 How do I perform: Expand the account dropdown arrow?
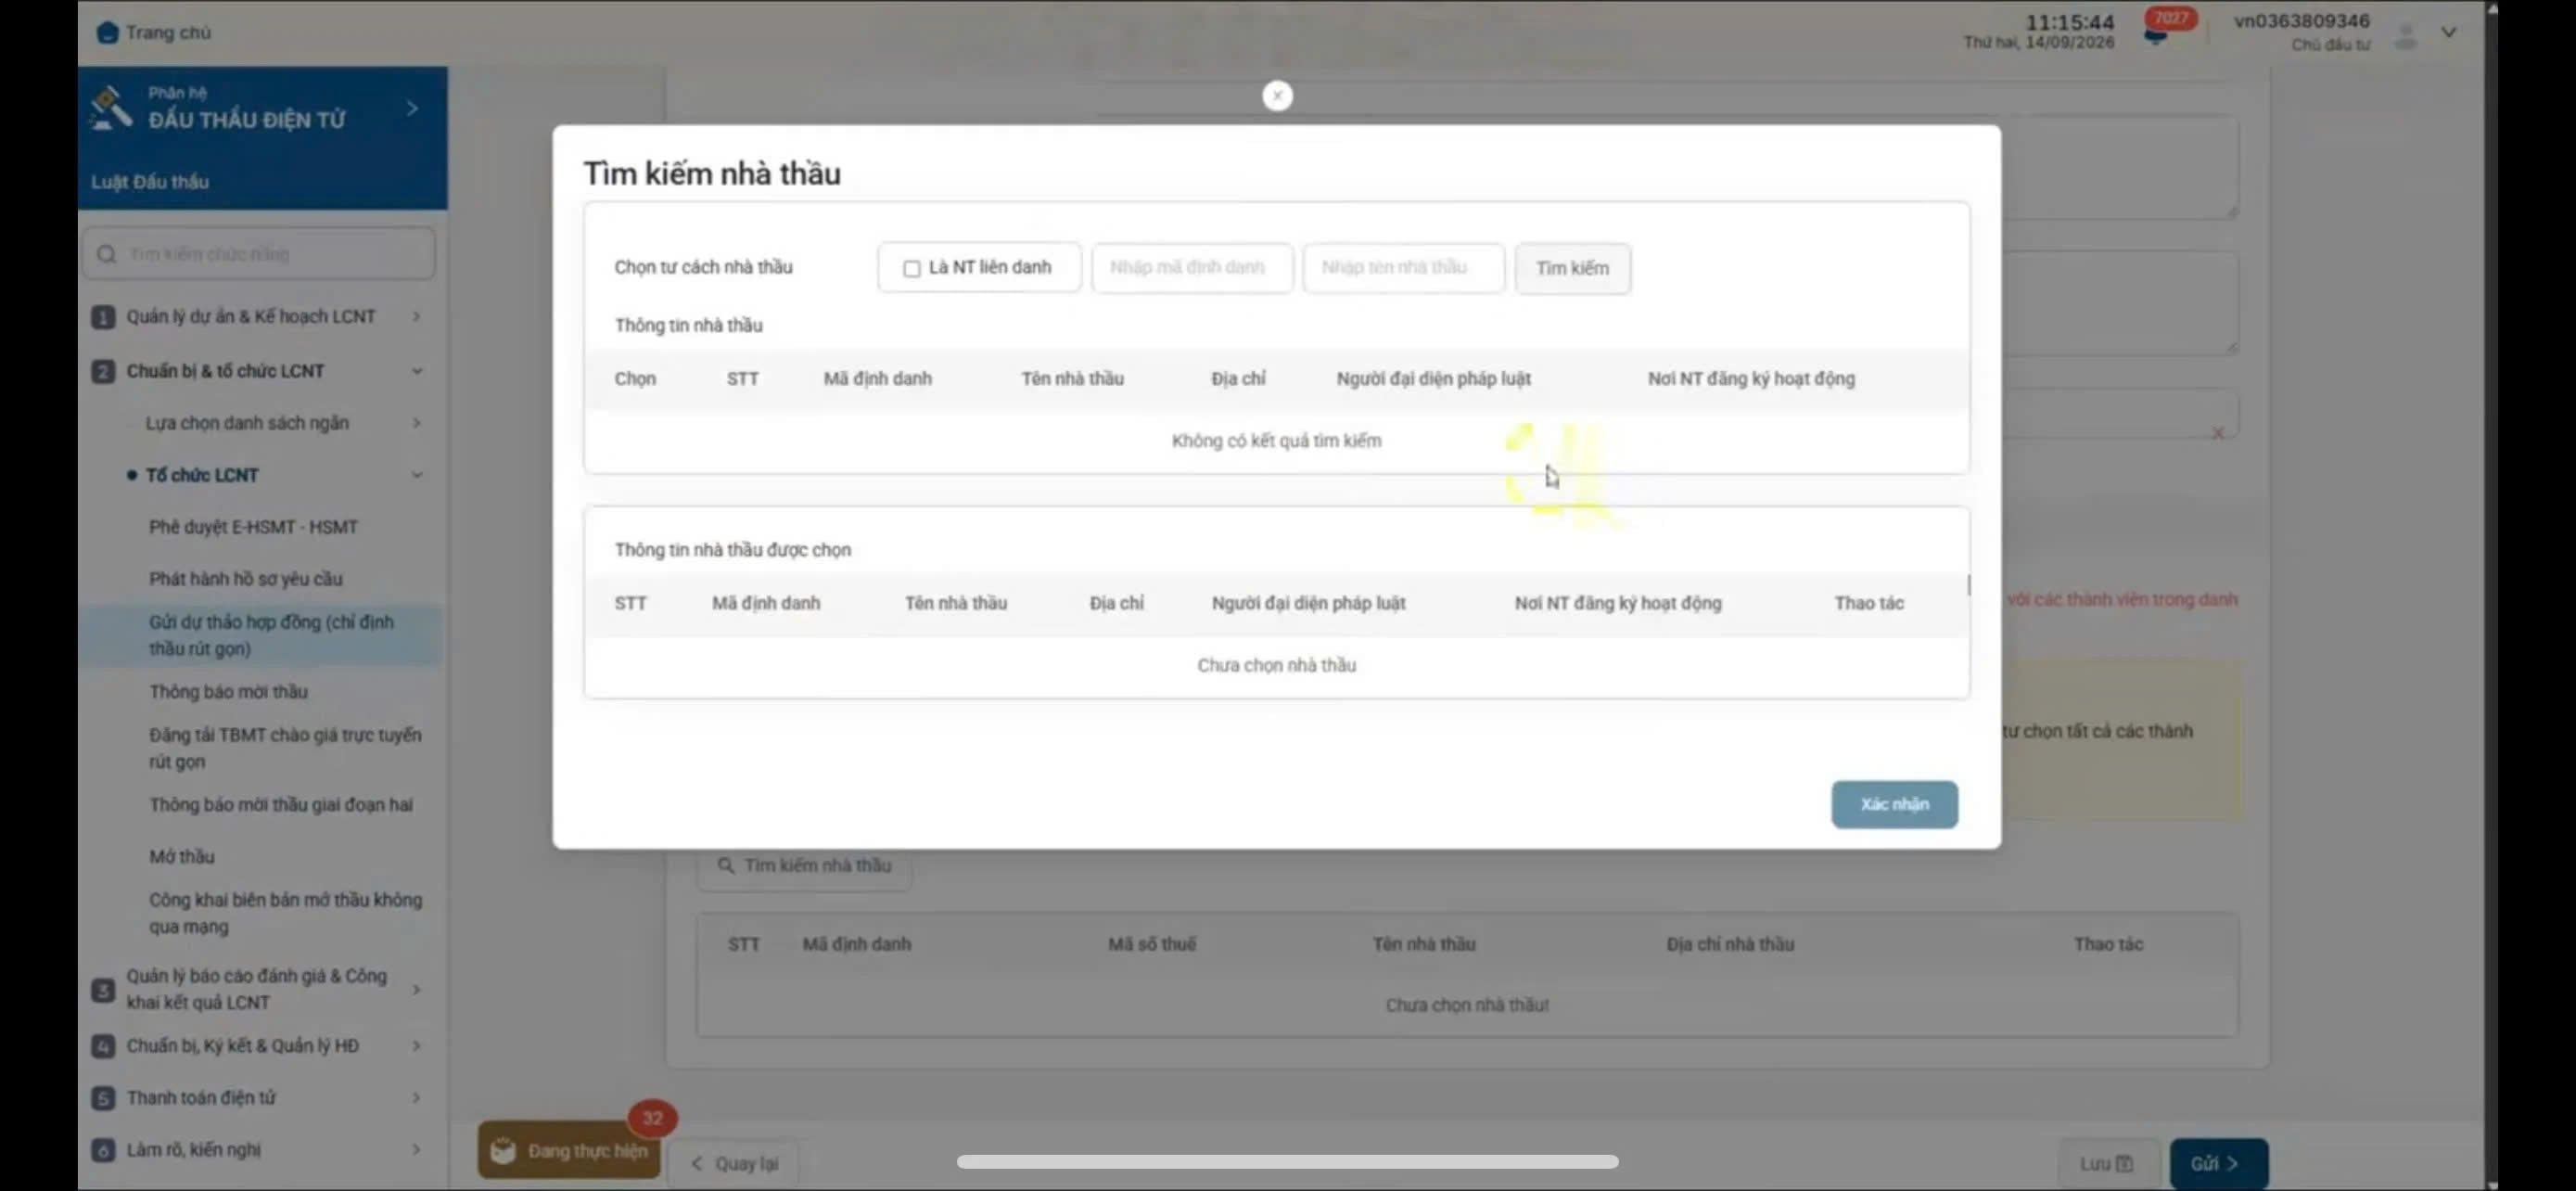[2448, 33]
